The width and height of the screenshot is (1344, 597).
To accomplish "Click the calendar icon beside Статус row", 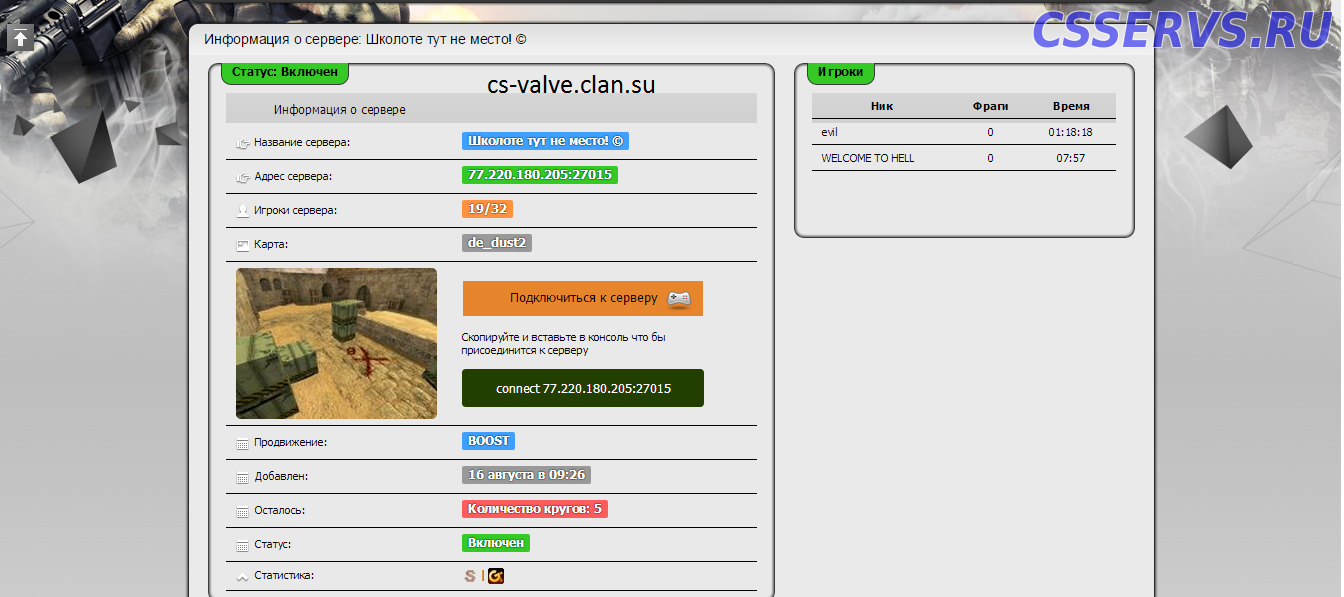I will (242, 546).
